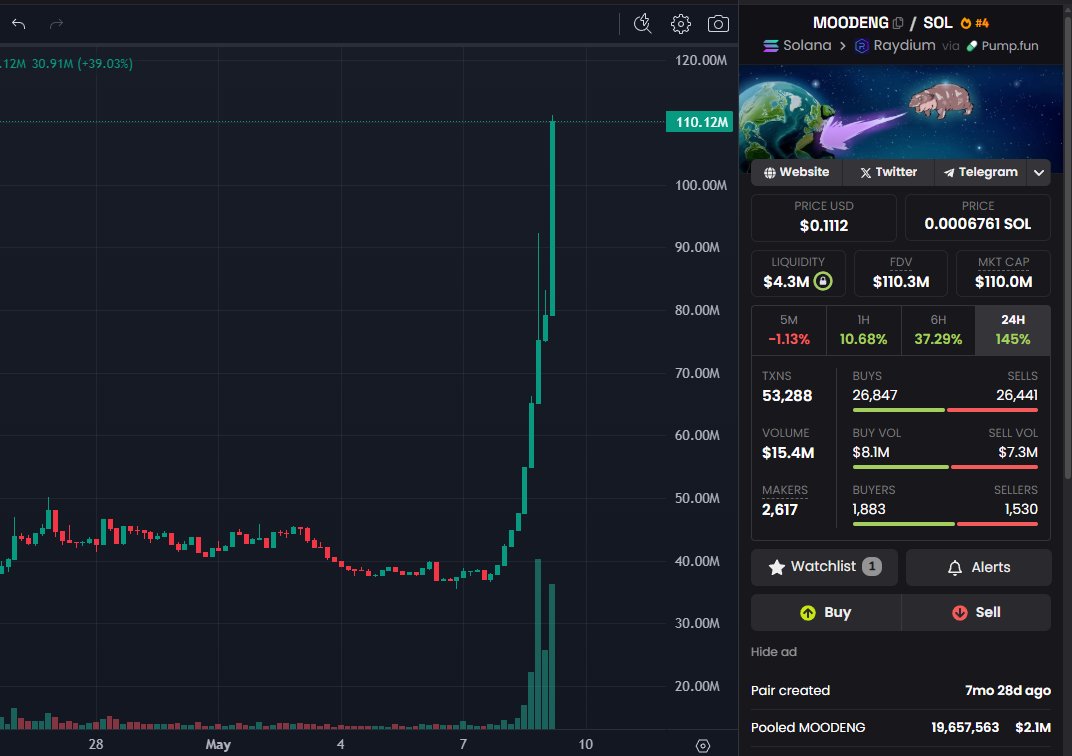Copy MOODENG token address icon
The image size is (1072, 756).
click(x=898, y=23)
